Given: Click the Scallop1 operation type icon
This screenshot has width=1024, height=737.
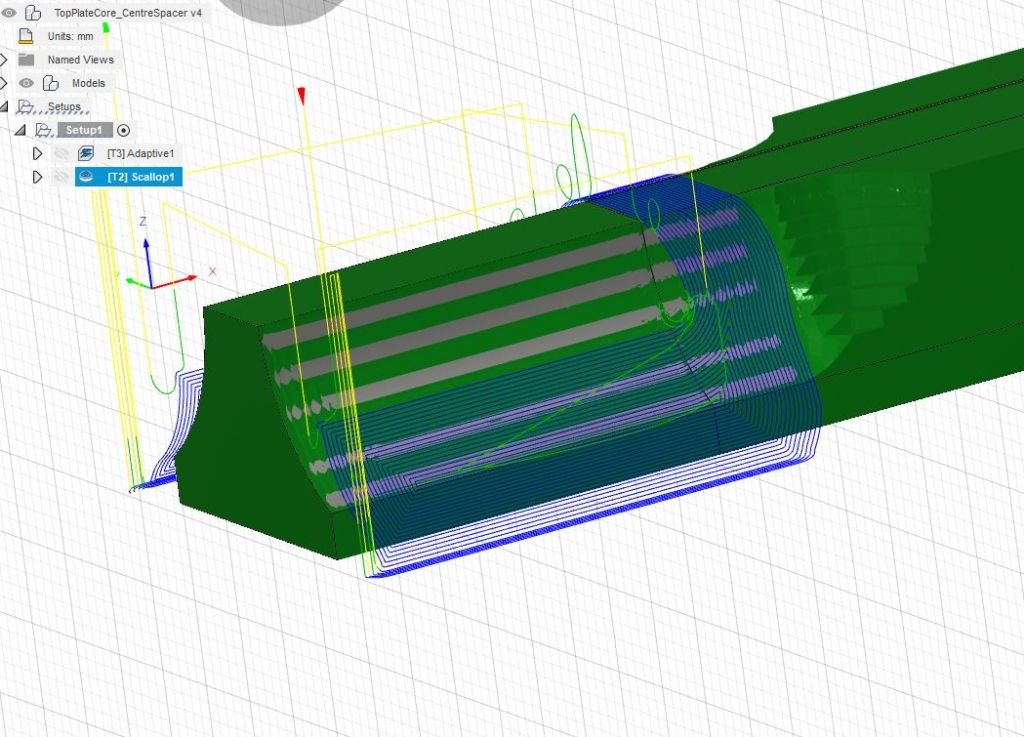Looking at the screenshot, I should point(86,177).
